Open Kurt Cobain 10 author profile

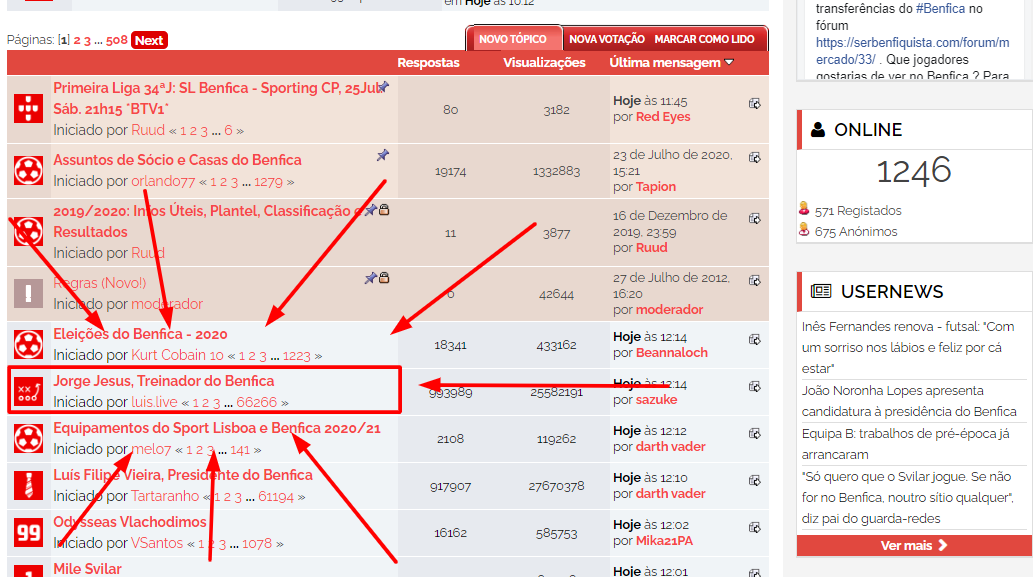tap(177, 355)
